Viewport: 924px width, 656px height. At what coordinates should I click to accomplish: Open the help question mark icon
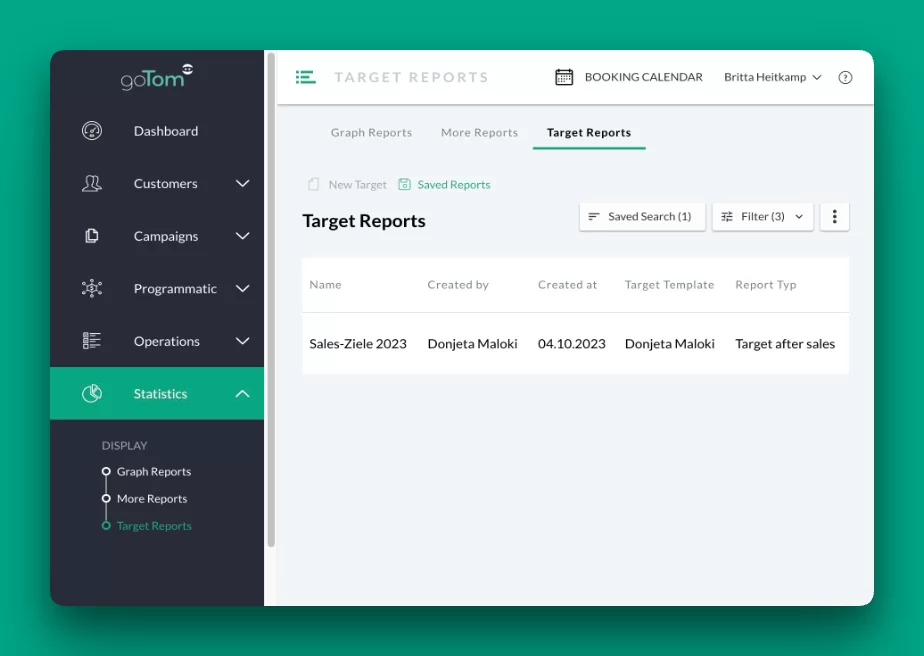coord(845,77)
